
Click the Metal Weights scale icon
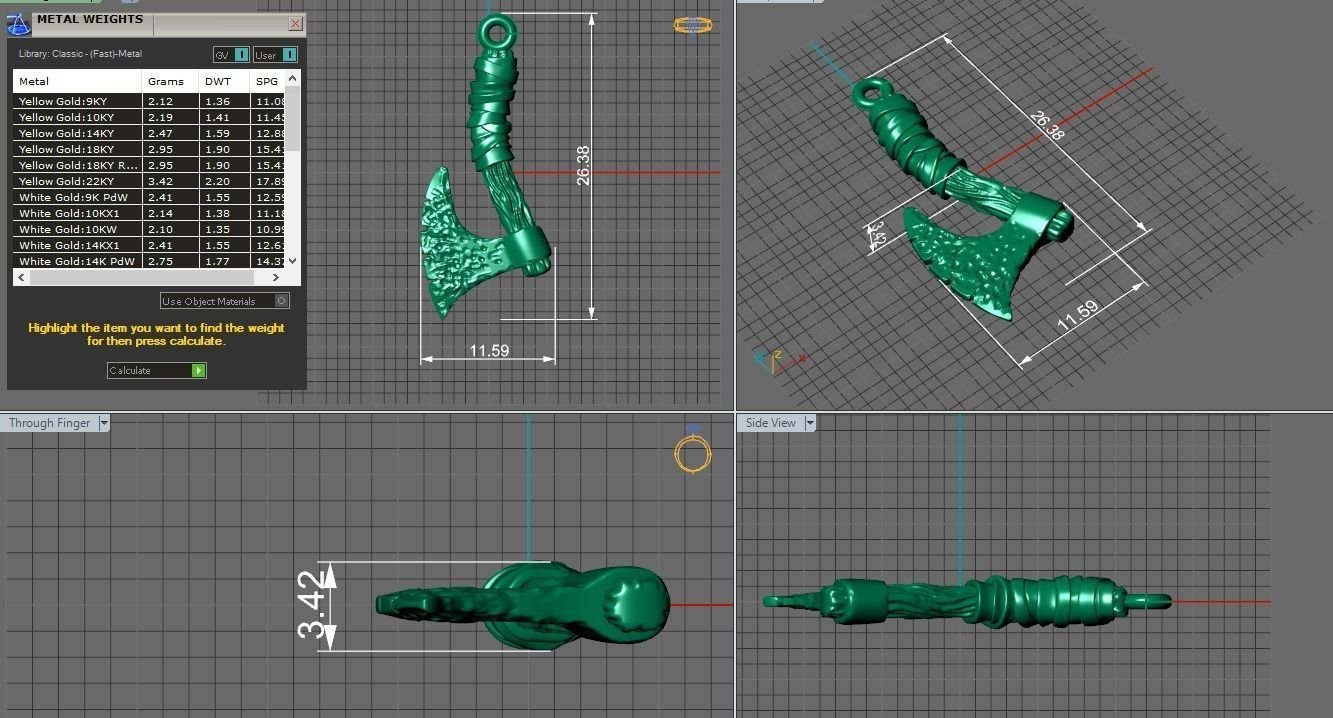(19, 23)
